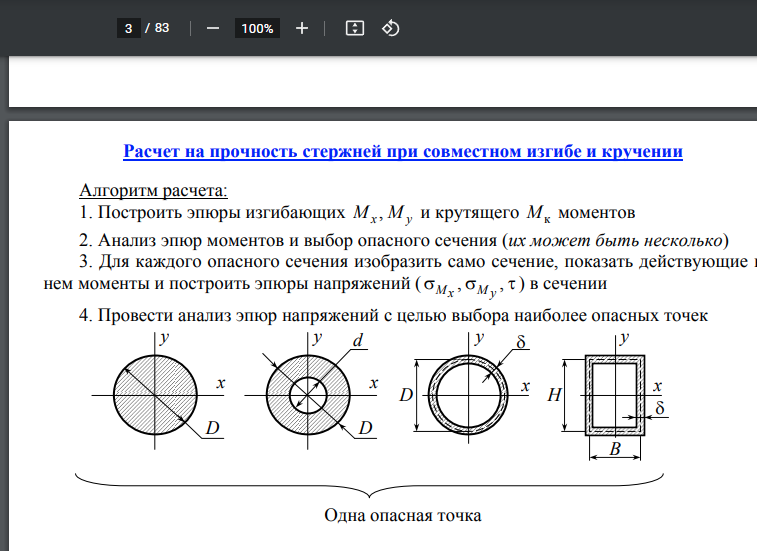Open the underlined blue heading link
The width and height of the screenshot is (757, 551).
pyautogui.click(x=402, y=152)
